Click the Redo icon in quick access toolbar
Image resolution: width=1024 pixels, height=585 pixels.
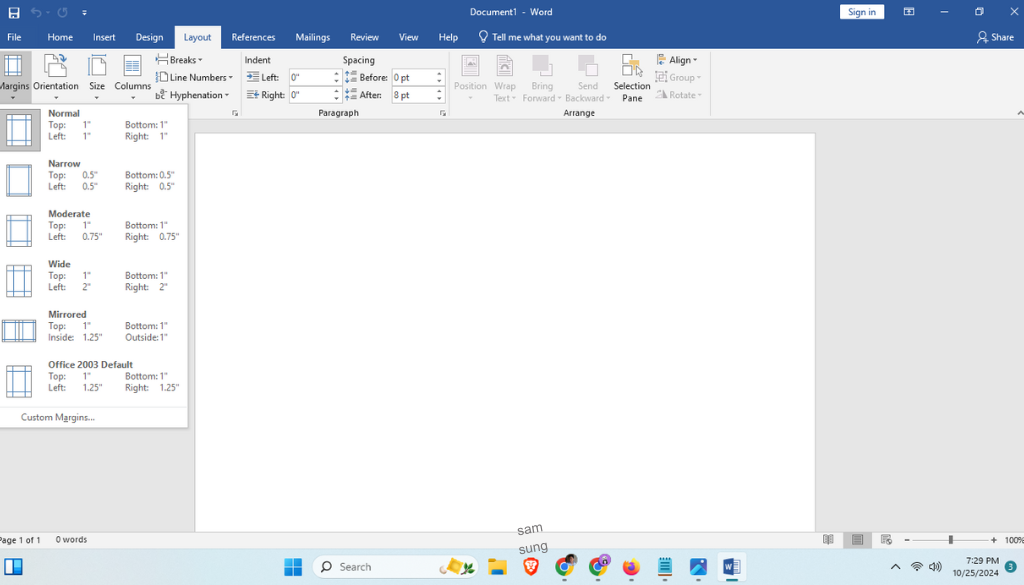click(x=62, y=12)
